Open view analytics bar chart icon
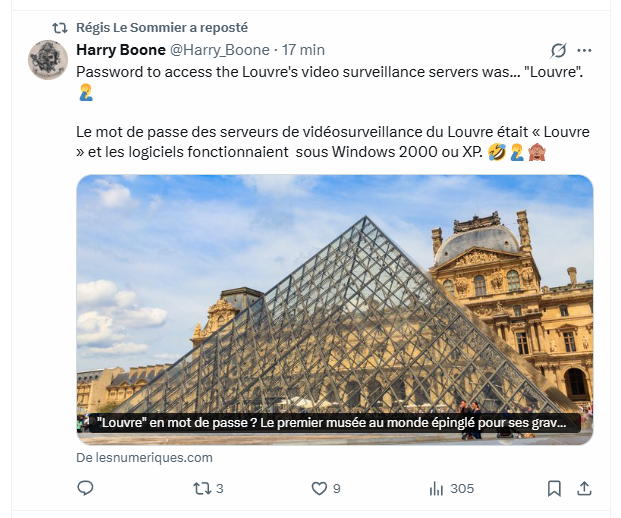Viewport: 621px width, 518px height. pyautogui.click(x=436, y=488)
